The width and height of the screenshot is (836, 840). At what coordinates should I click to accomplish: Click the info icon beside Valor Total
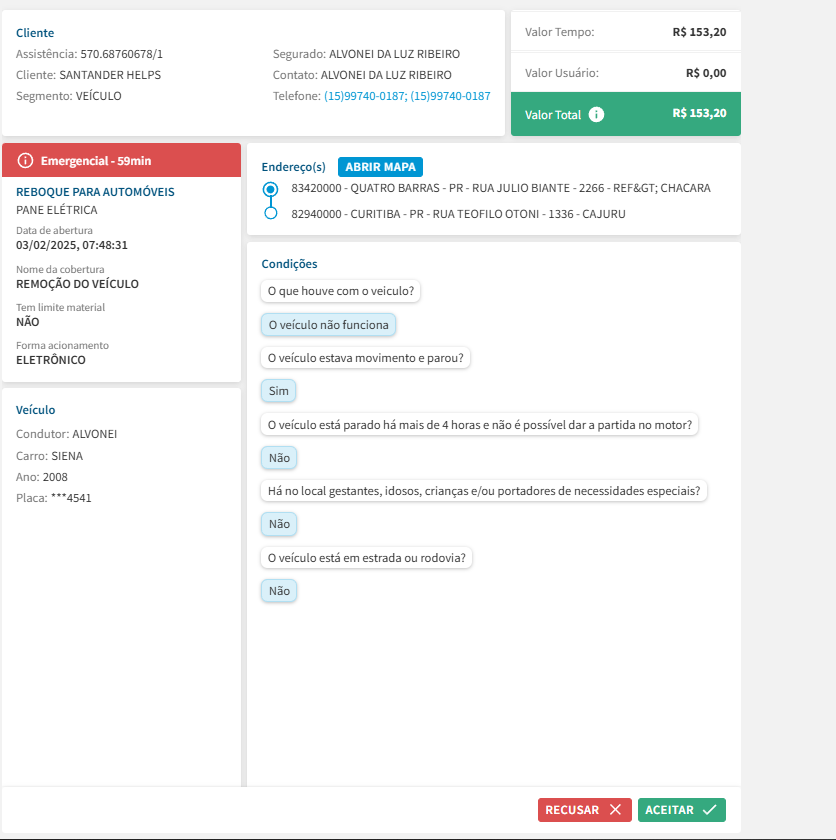(596, 115)
